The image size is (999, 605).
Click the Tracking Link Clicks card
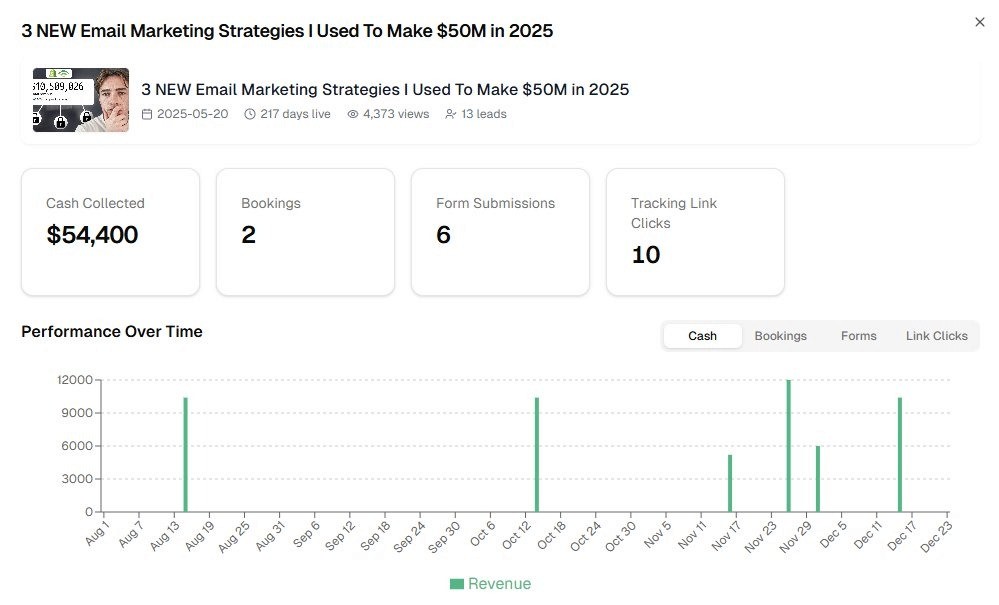coord(695,232)
